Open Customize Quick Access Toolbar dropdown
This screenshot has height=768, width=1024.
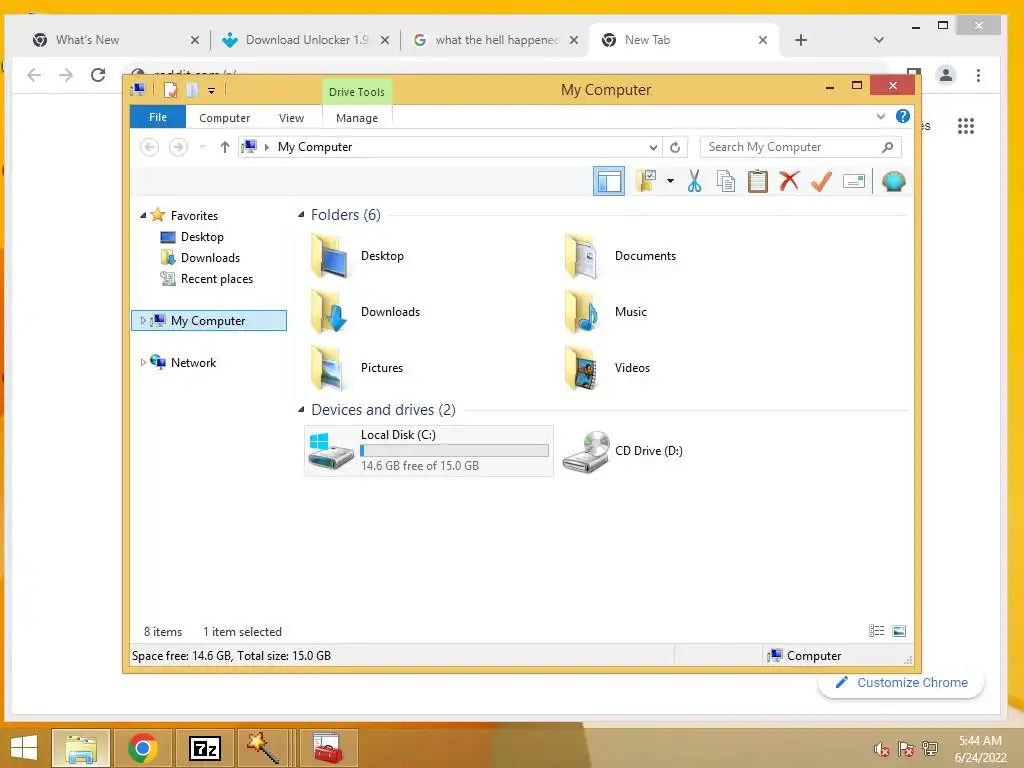tap(212, 91)
